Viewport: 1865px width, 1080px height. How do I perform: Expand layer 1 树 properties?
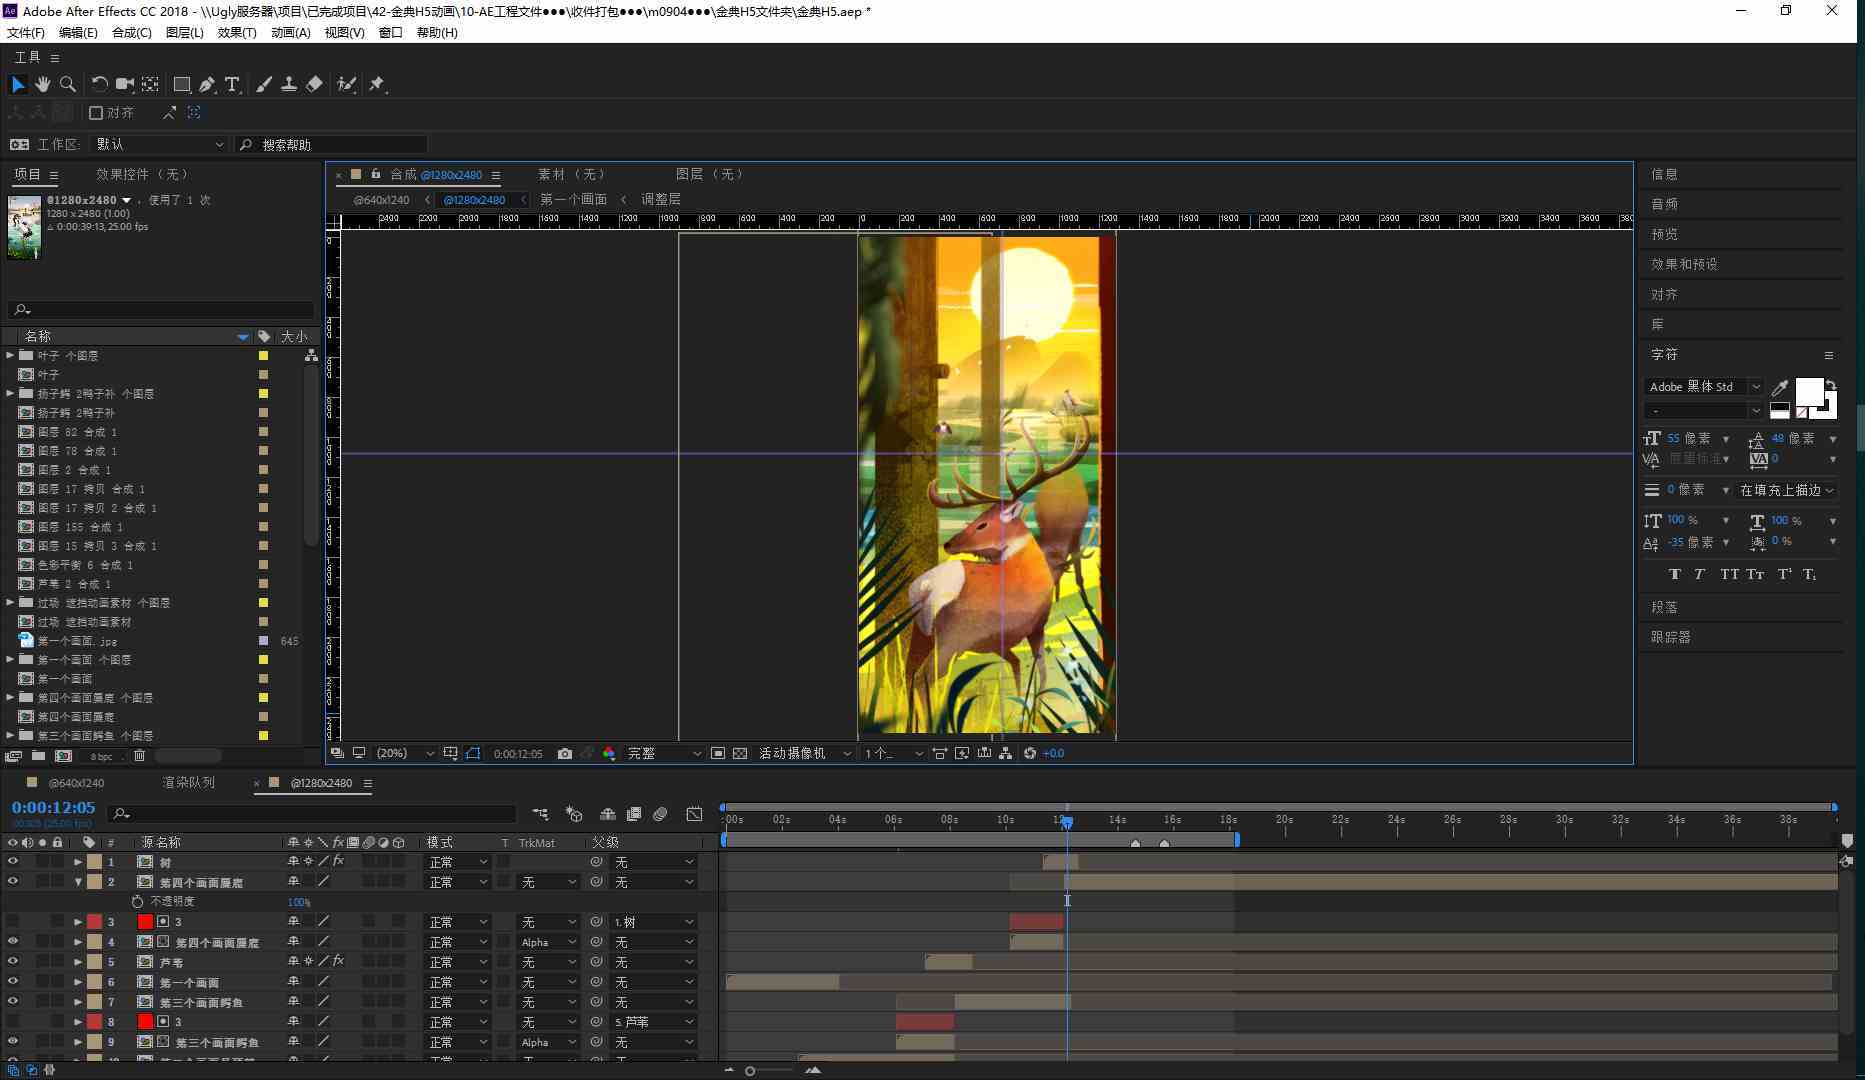[78, 862]
